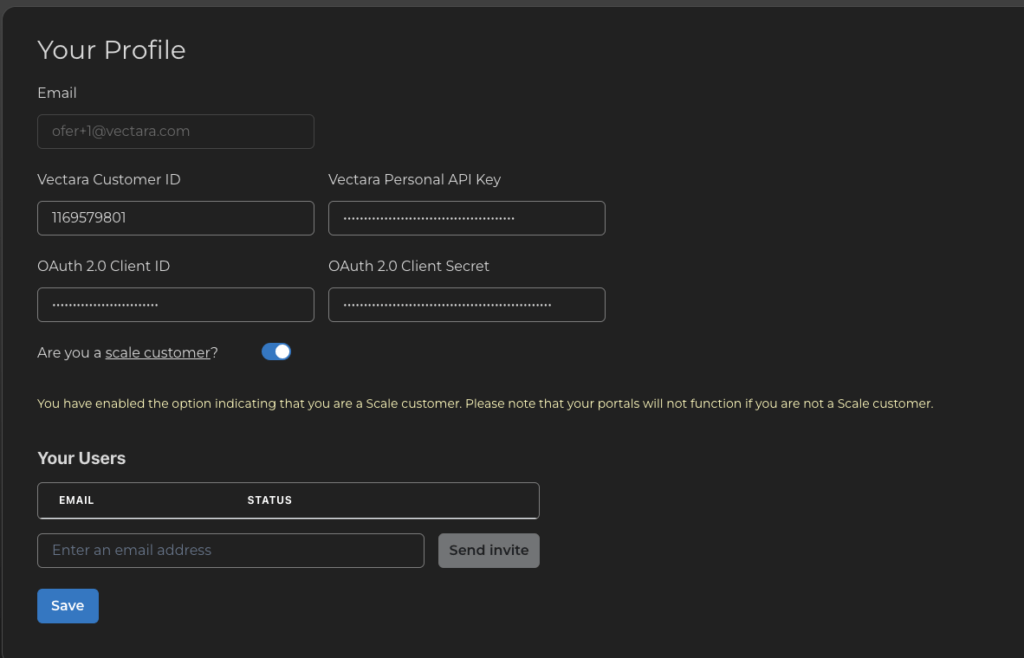Click the 'OAuth 2.0 Client ID' label

[x=103, y=266]
